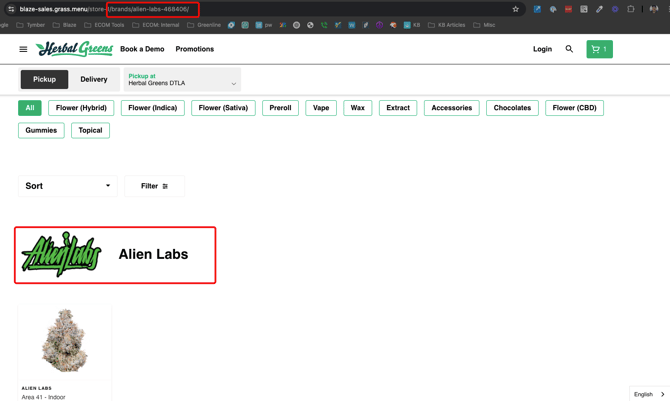Open the Promotions menu item
This screenshot has width=670, height=401.
point(195,49)
